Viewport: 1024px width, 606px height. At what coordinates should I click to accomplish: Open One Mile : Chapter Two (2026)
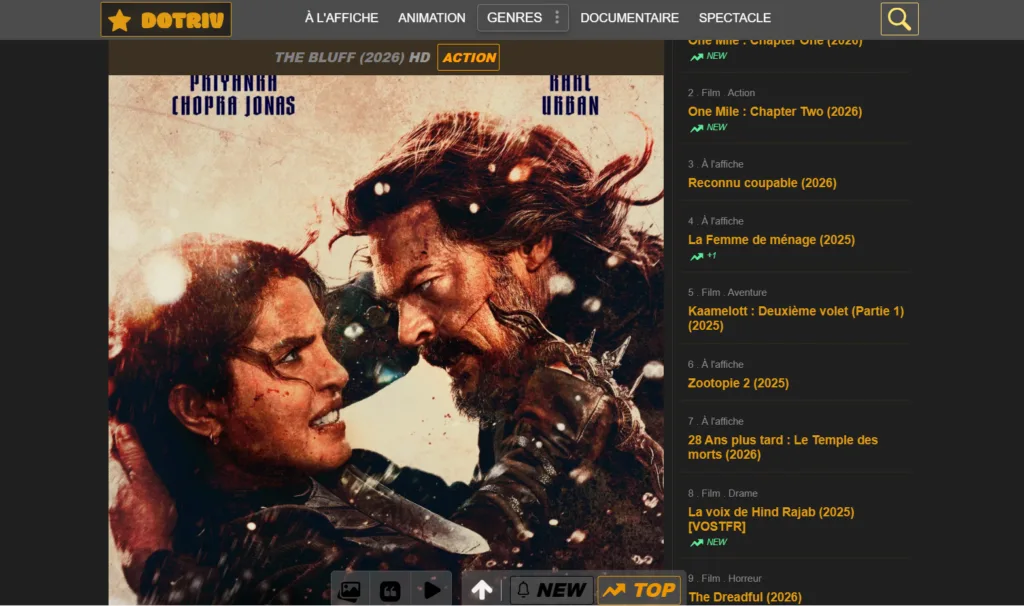(x=774, y=112)
